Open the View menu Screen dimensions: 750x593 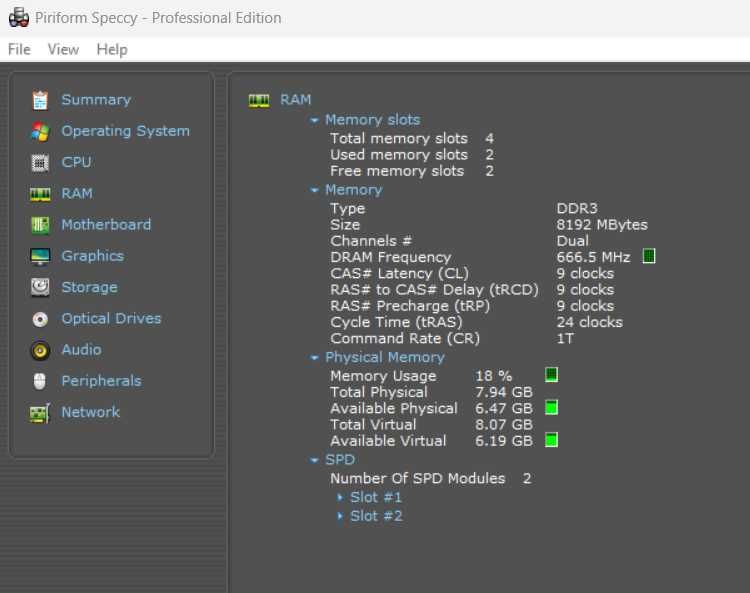(63, 49)
